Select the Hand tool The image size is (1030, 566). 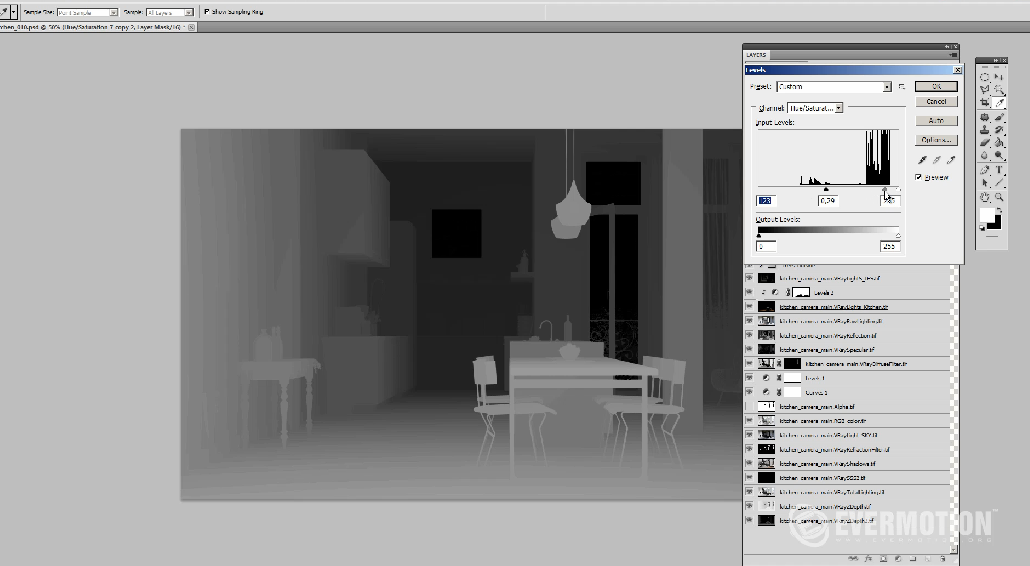coord(984,196)
